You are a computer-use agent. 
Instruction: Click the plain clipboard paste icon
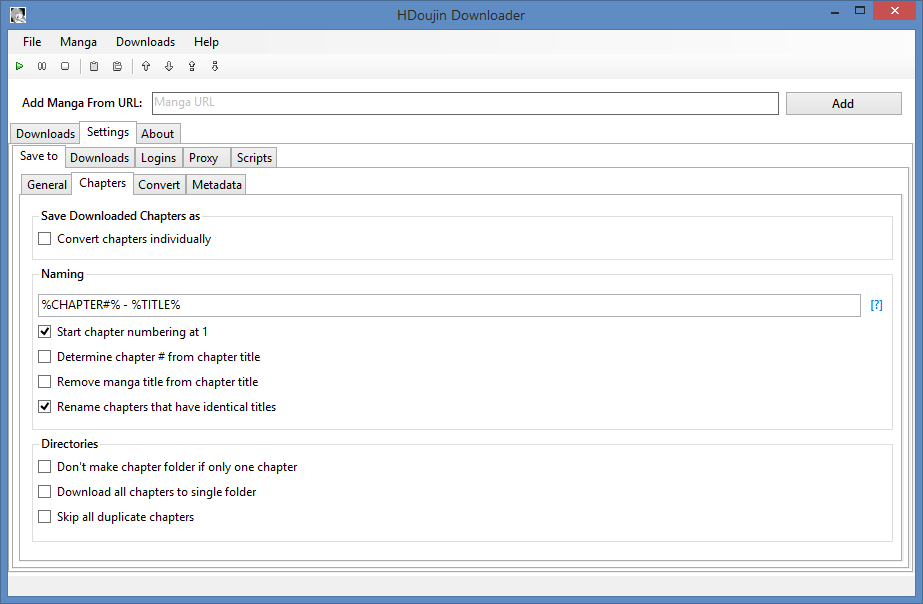(94, 66)
